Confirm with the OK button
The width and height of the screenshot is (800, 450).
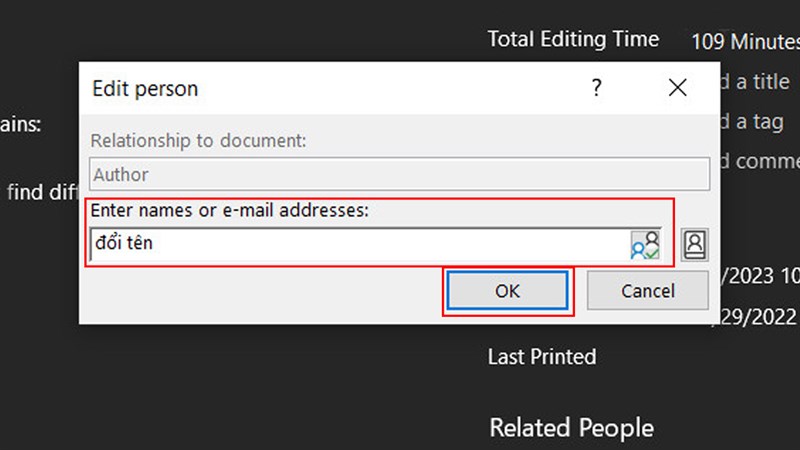tap(508, 291)
